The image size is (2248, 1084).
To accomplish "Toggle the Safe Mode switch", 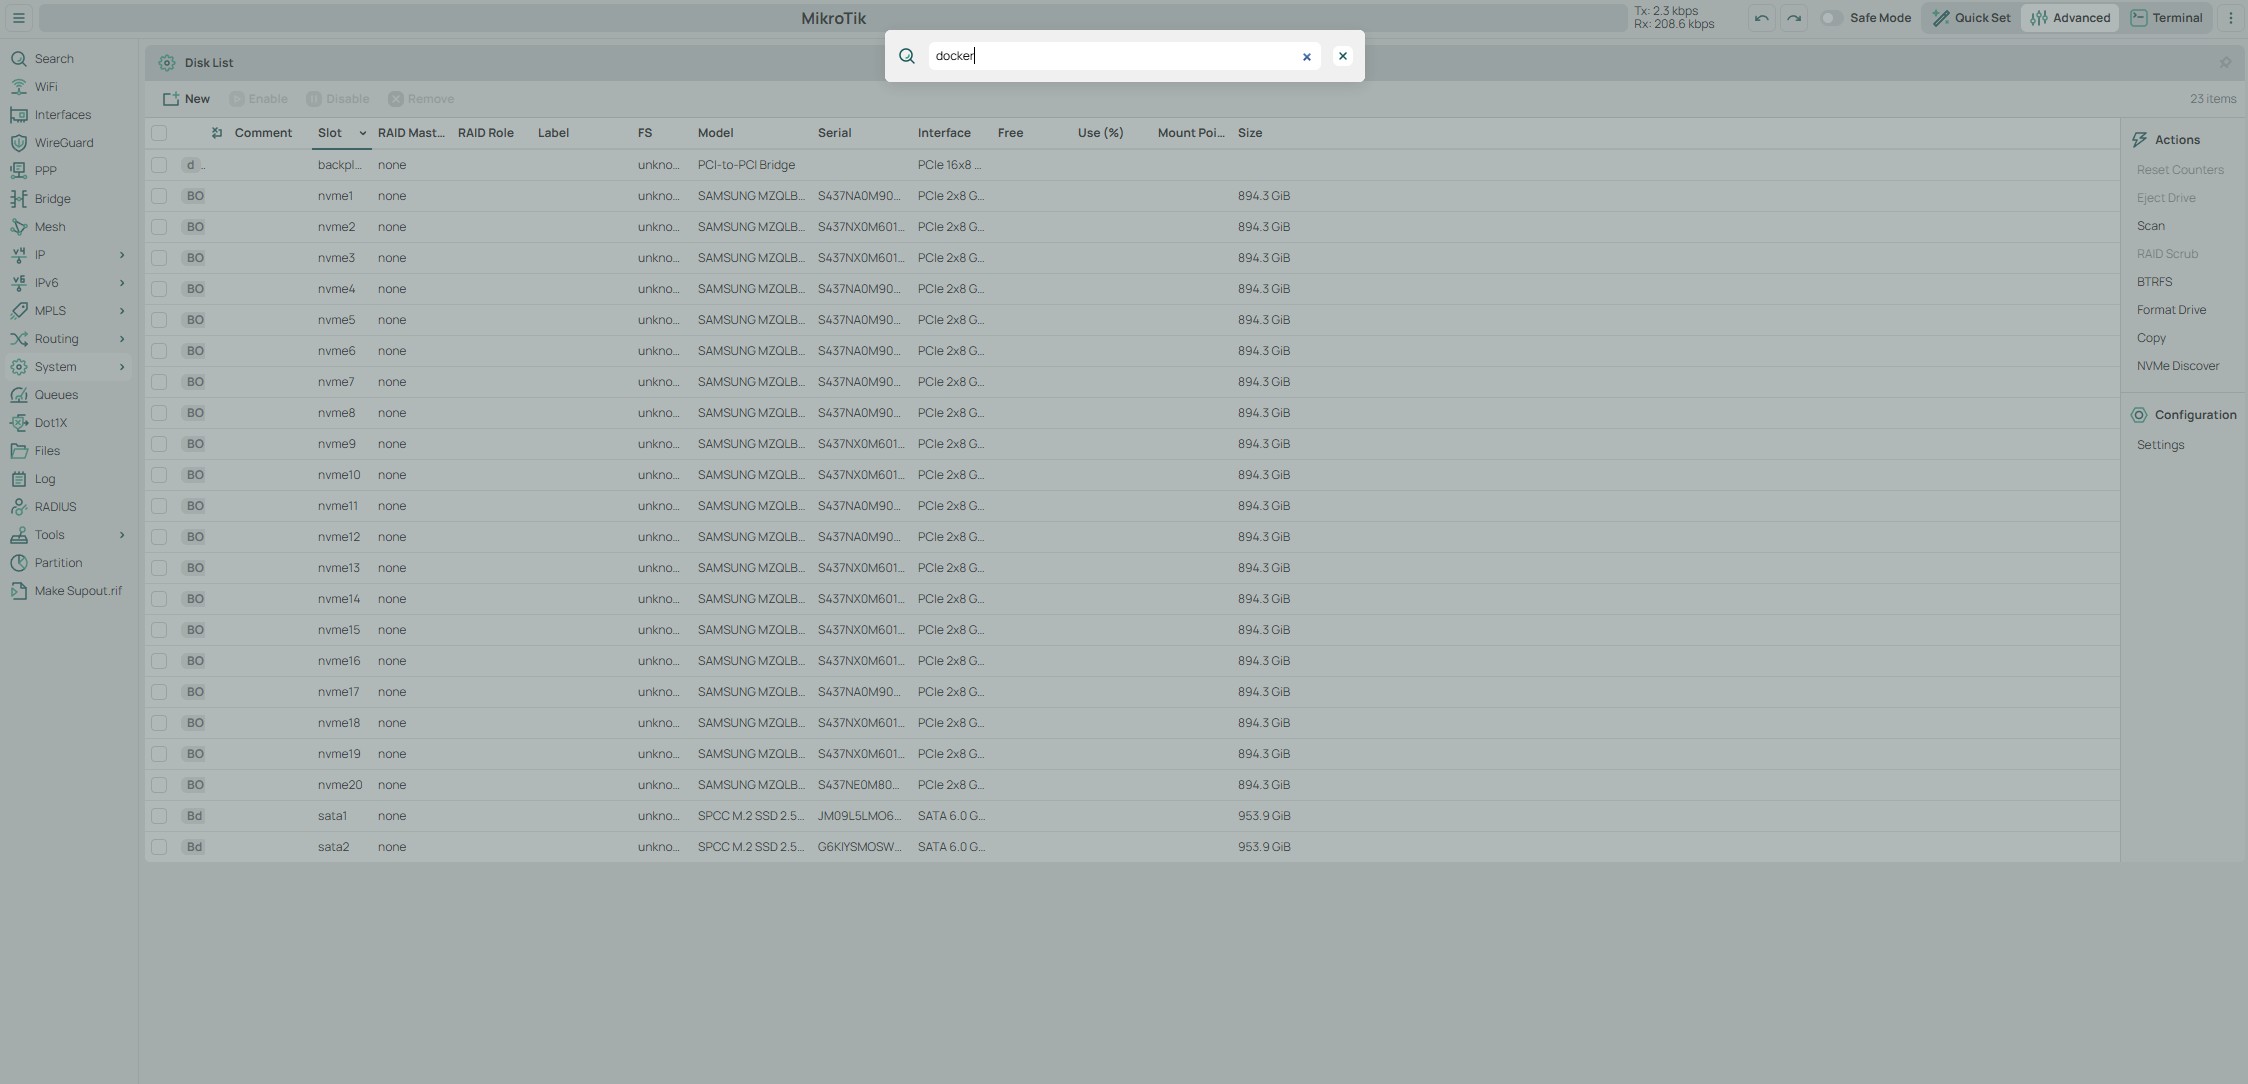I will tap(1831, 18).
